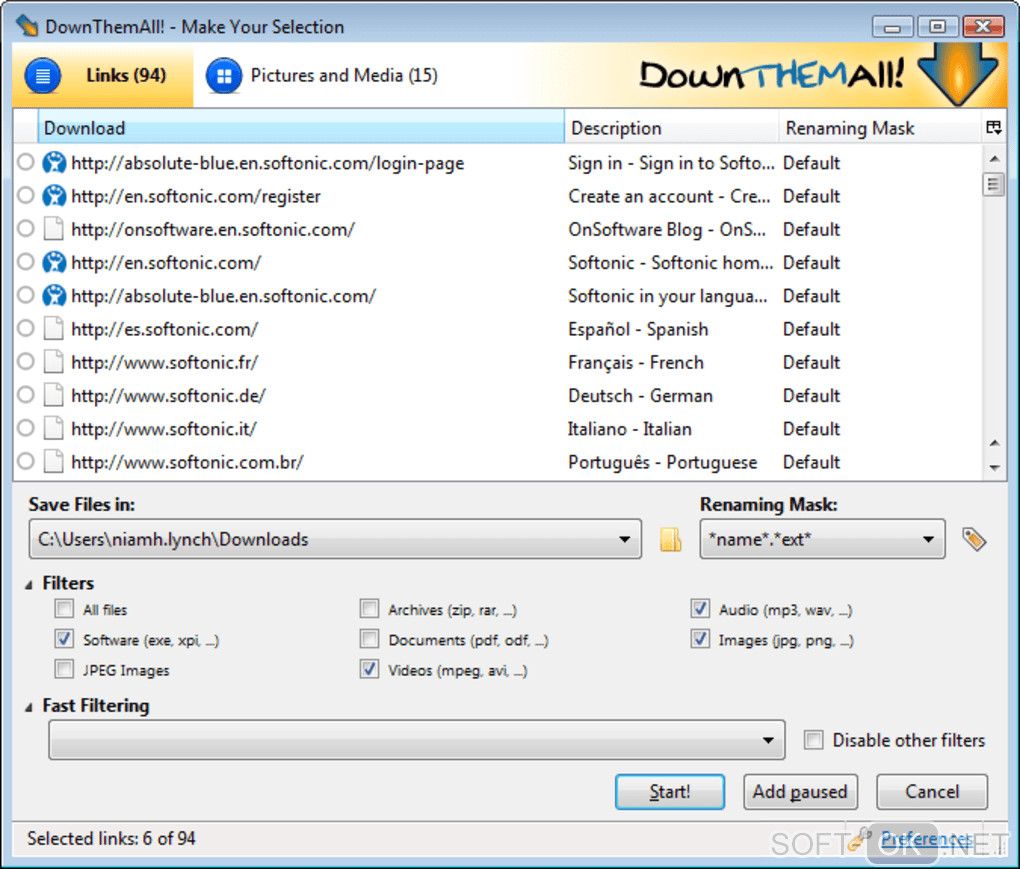Enable the Archives (zip, rar) filter
Viewport: 1020px width, 869px height.
pyautogui.click(x=369, y=609)
